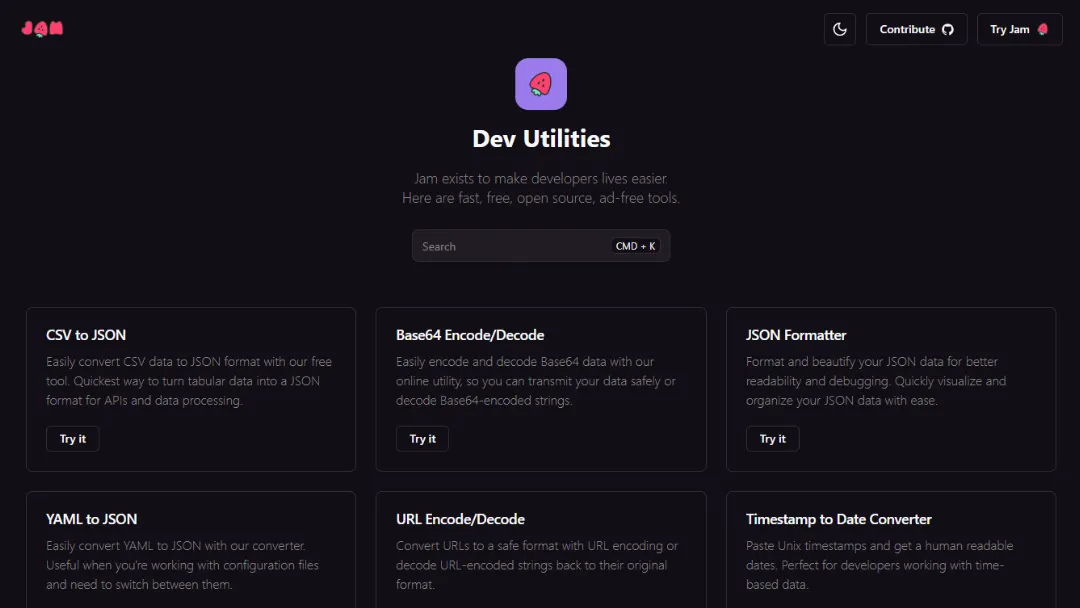Open the CSV to JSON card title

[86, 335]
